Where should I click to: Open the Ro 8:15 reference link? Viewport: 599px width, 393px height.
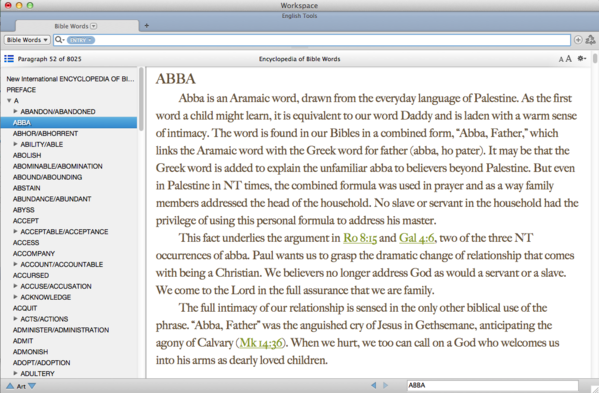click(360, 238)
